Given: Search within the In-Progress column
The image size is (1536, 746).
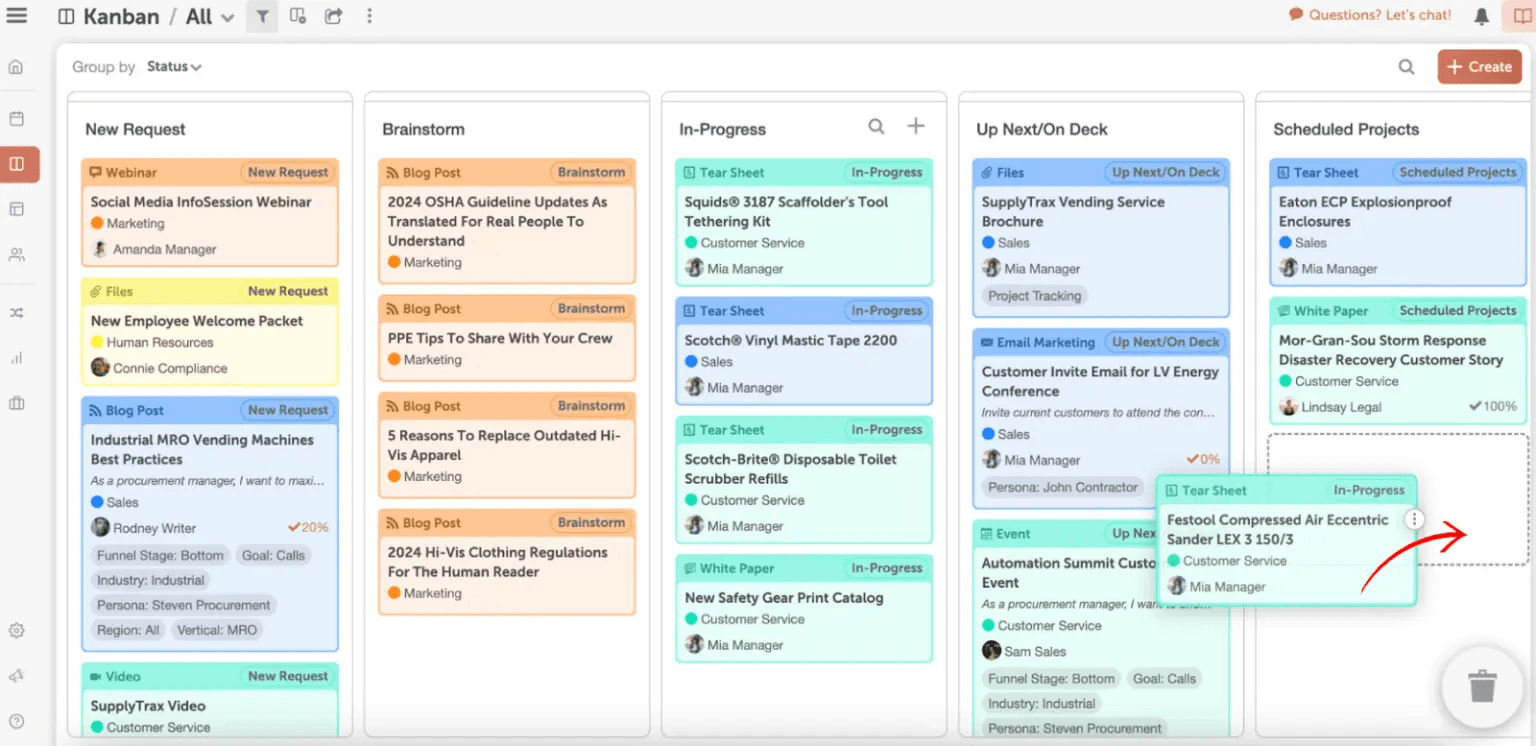Looking at the screenshot, I should (x=876, y=127).
